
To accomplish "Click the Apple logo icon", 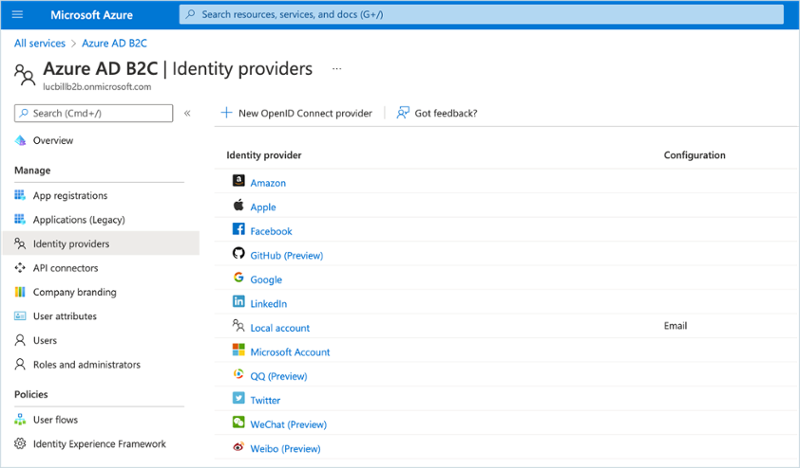I will [x=238, y=205].
